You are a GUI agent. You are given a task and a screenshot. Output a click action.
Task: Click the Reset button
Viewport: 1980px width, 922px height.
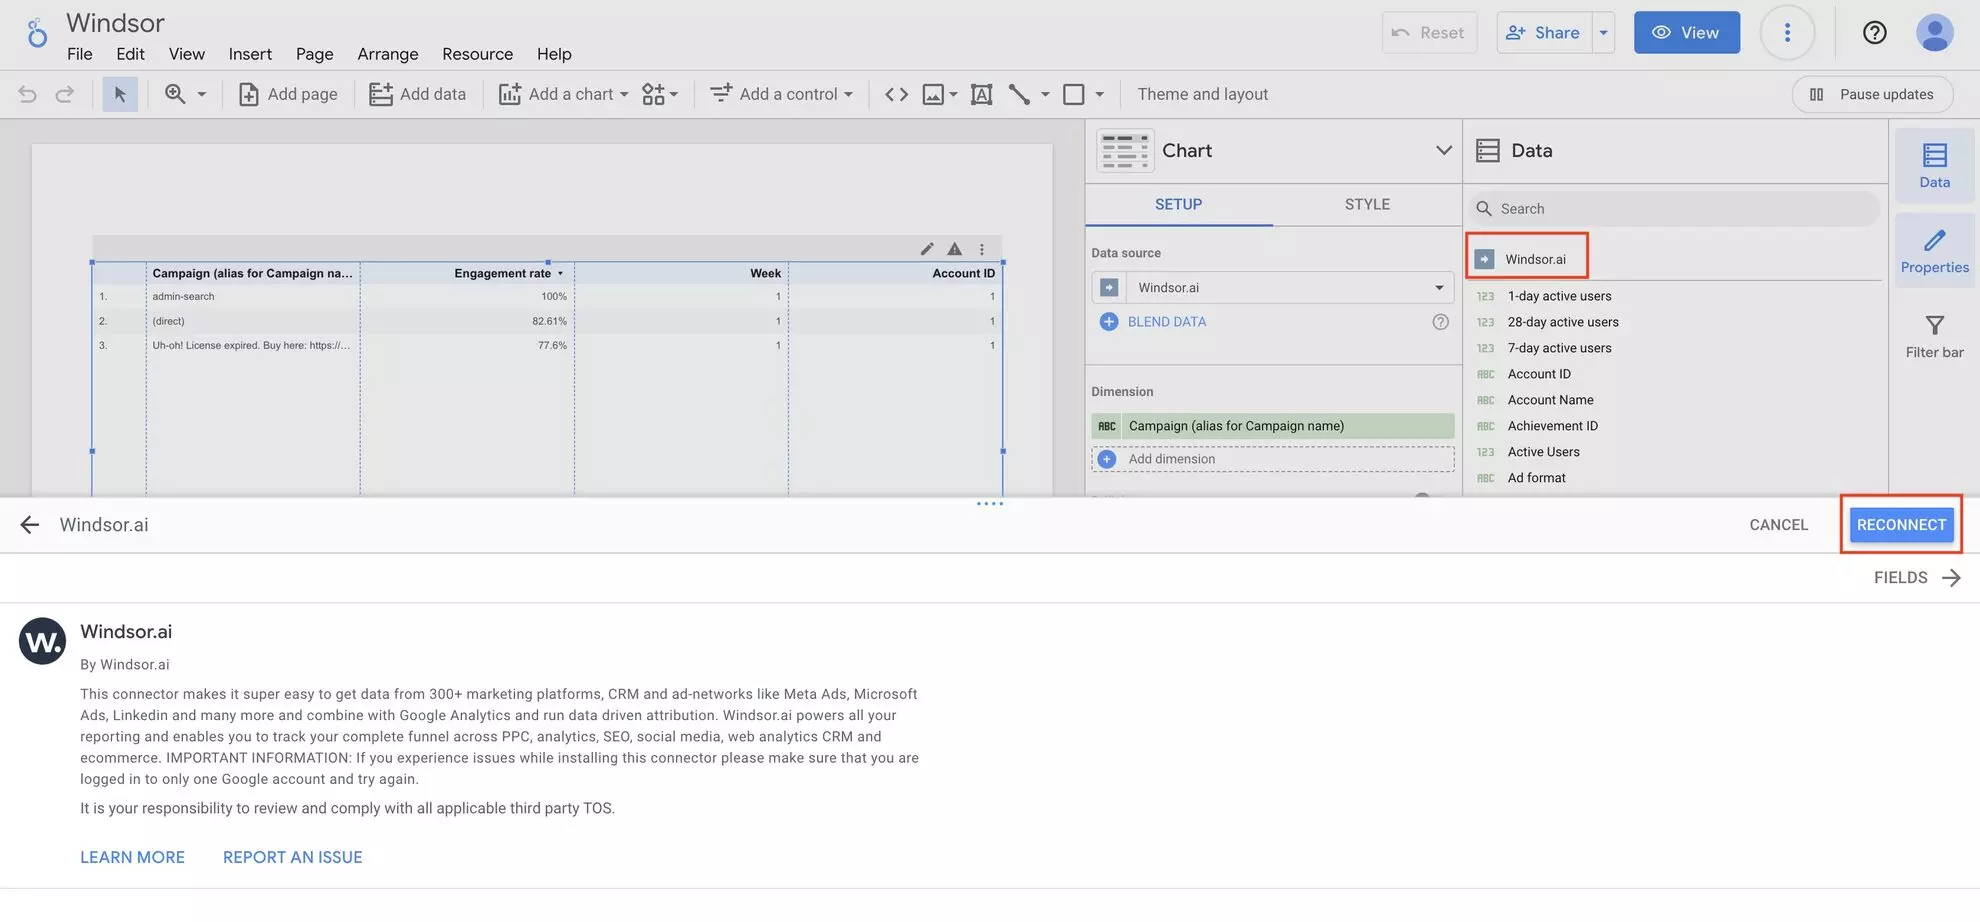(x=1429, y=33)
